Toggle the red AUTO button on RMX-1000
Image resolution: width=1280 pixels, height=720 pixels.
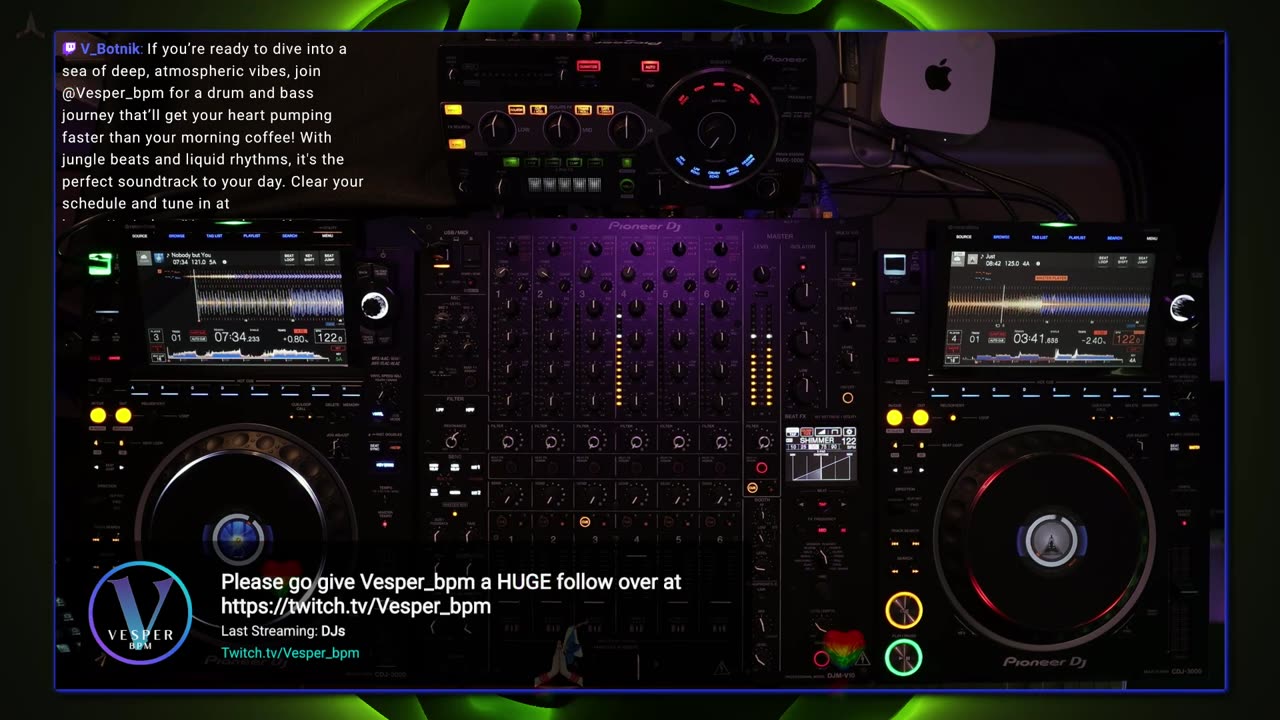[650, 67]
